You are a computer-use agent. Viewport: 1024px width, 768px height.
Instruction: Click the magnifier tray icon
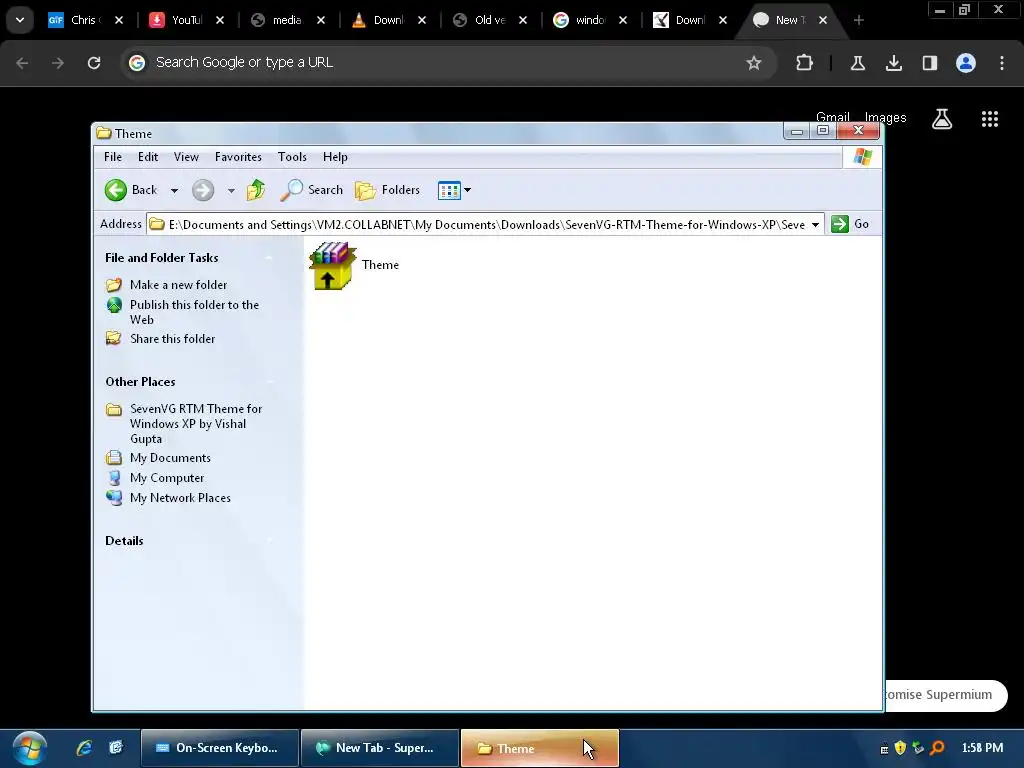click(x=937, y=748)
